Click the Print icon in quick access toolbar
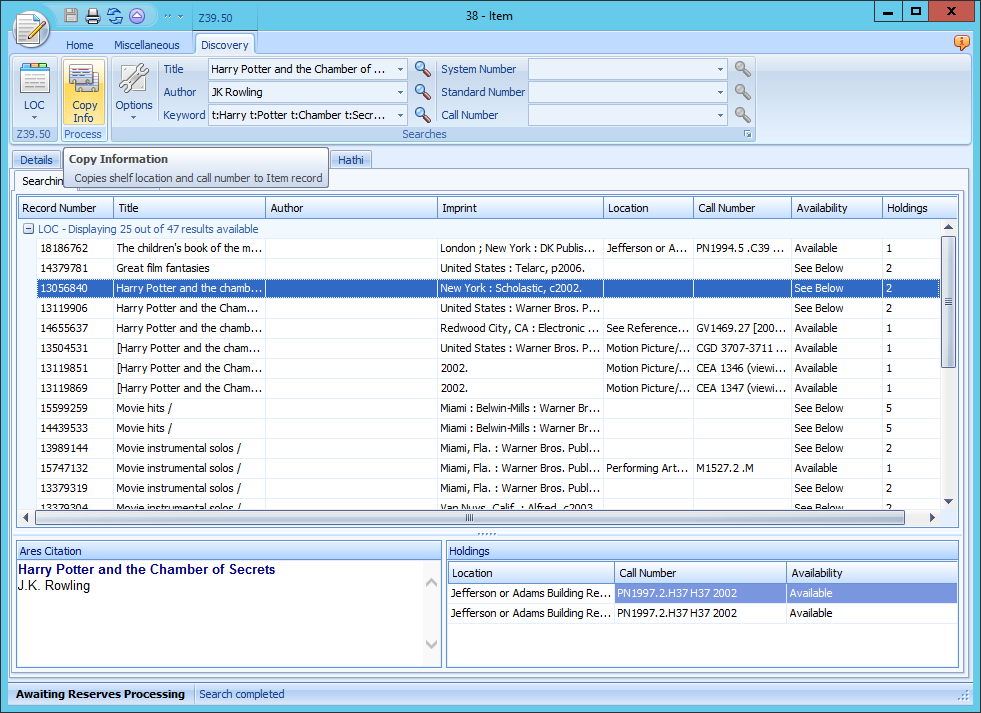The height and width of the screenshot is (713, 981). pyautogui.click(x=93, y=16)
